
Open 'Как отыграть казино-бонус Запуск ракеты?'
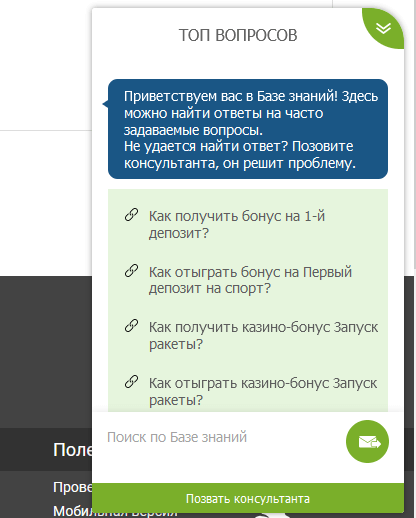(x=263, y=391)
